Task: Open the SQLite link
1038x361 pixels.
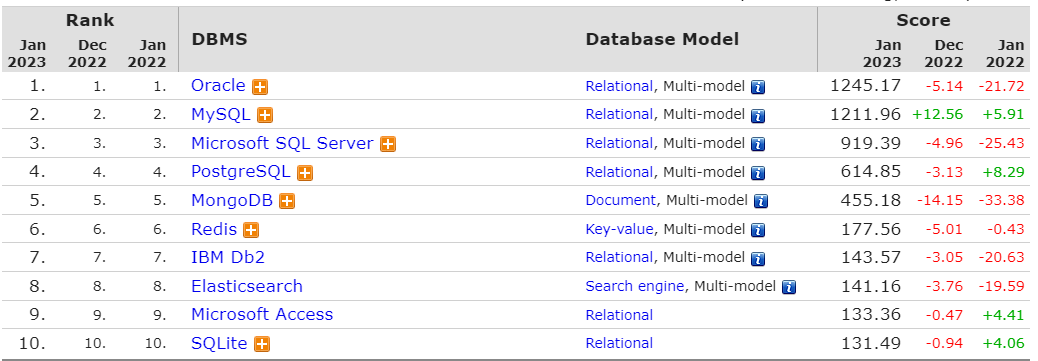Action: [219, 343]
